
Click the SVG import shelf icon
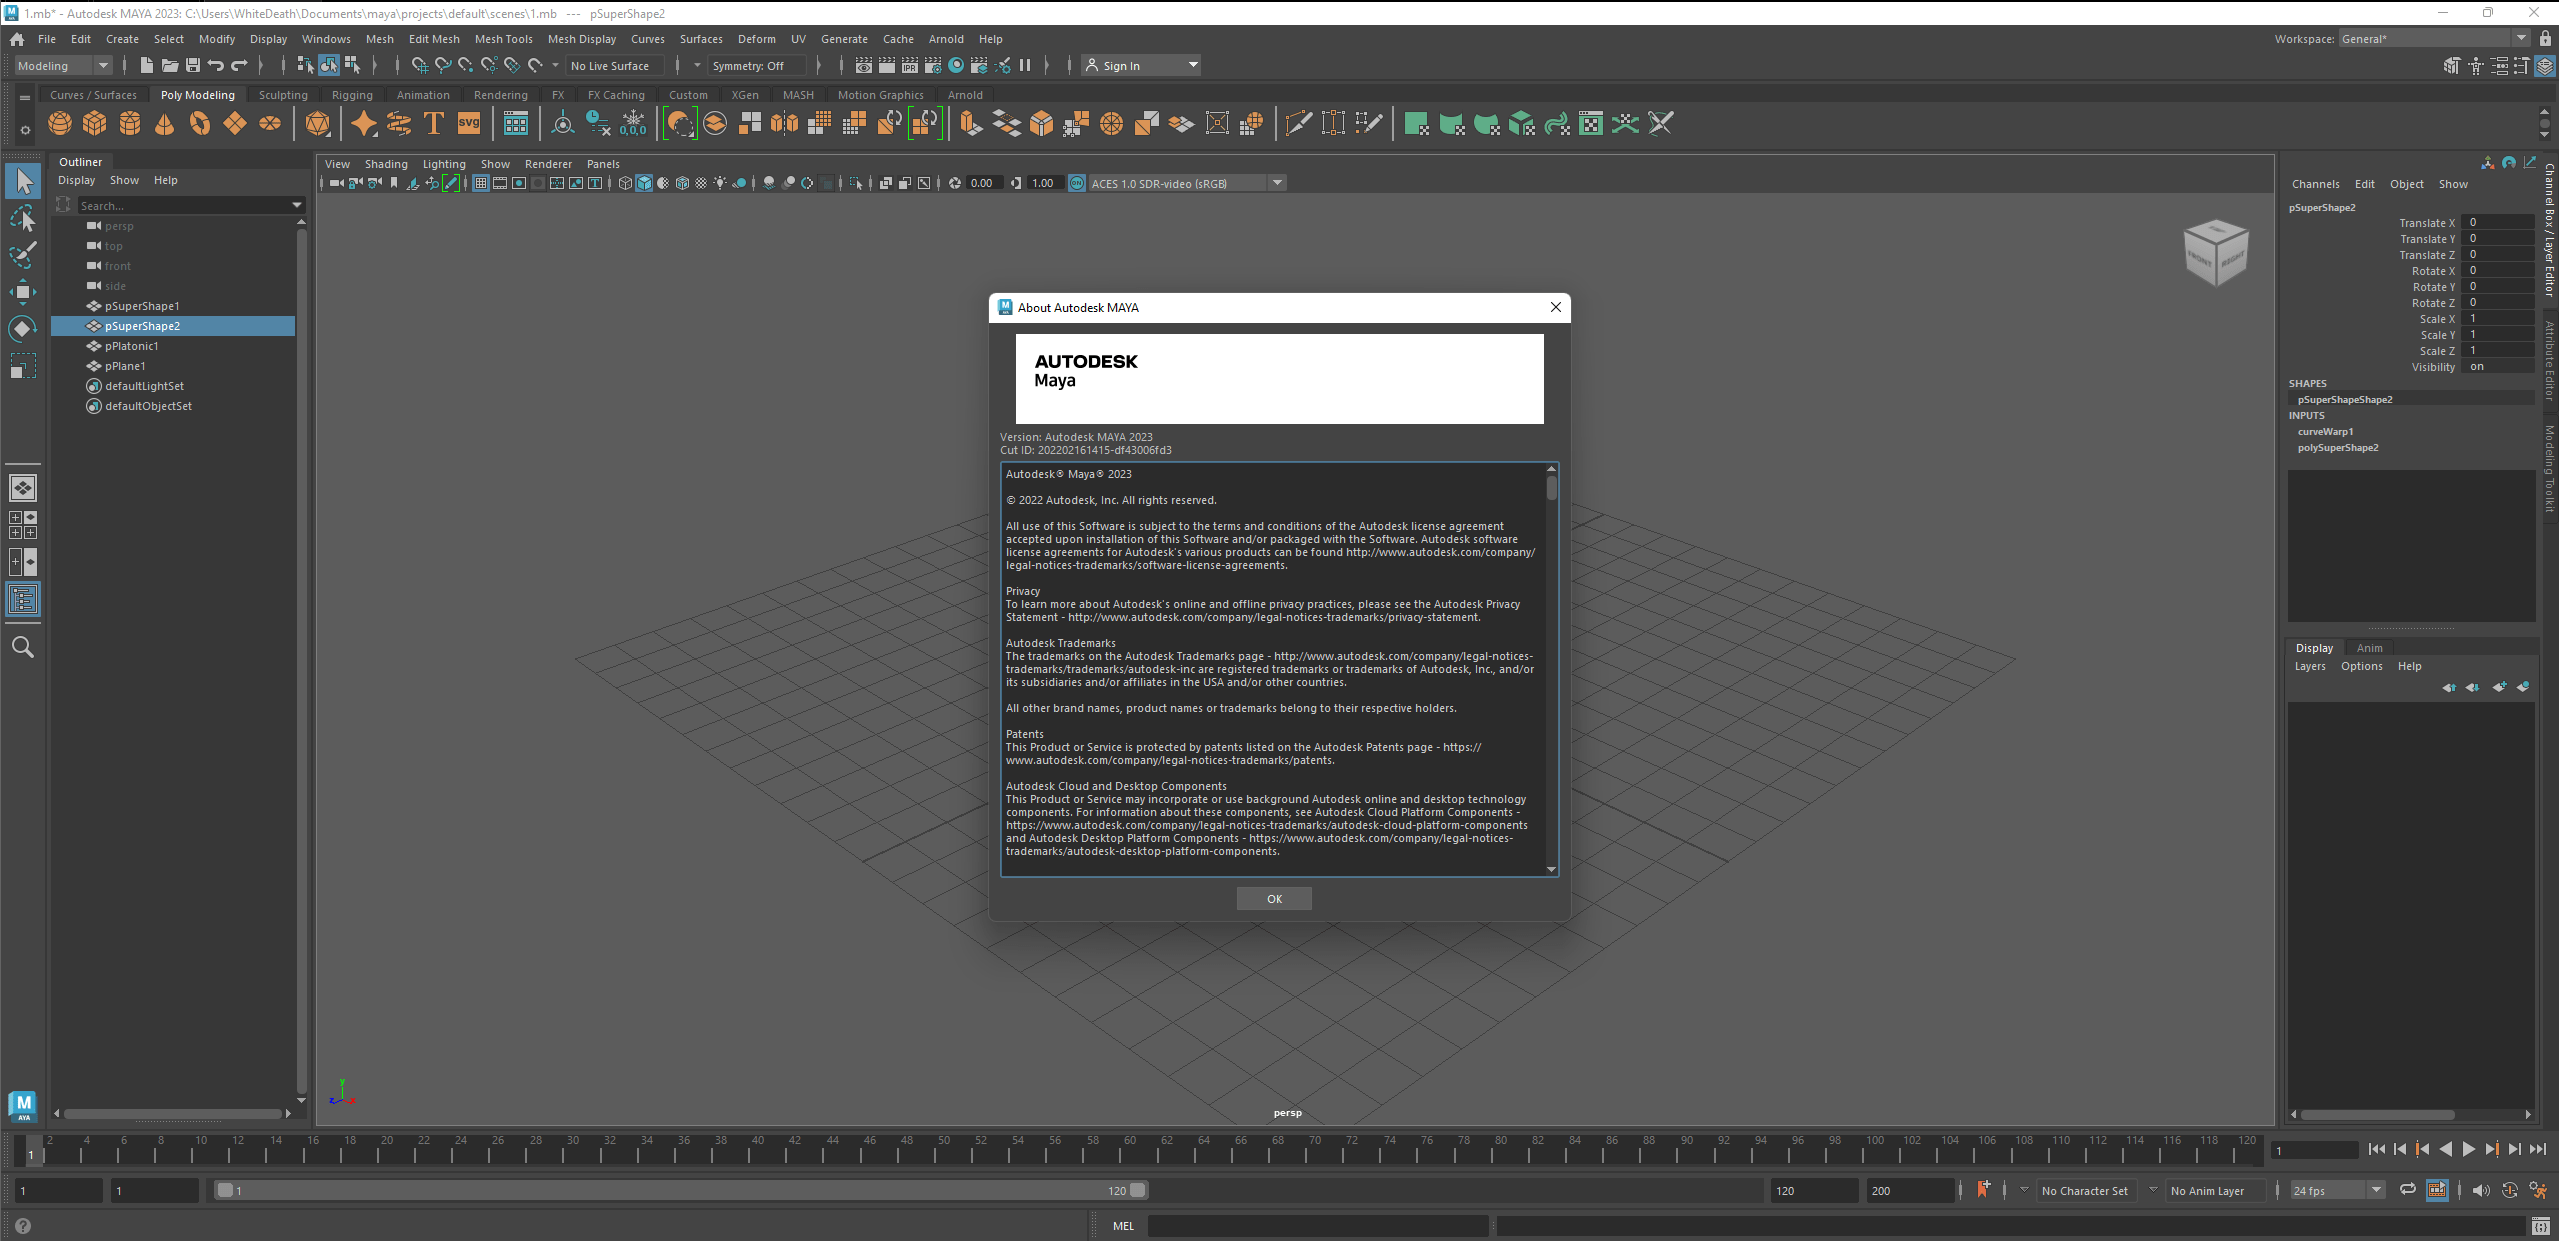click(469, 123)
